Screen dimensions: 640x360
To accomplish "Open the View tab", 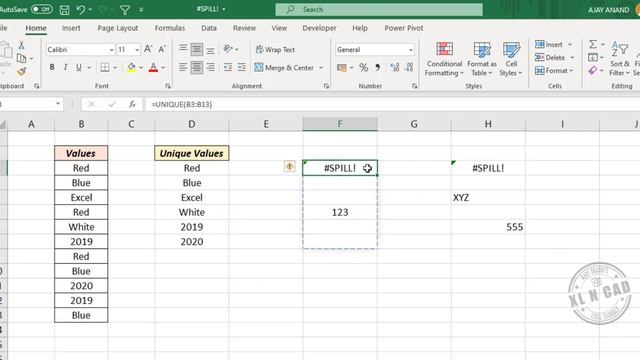I will (x=279, y=28).
